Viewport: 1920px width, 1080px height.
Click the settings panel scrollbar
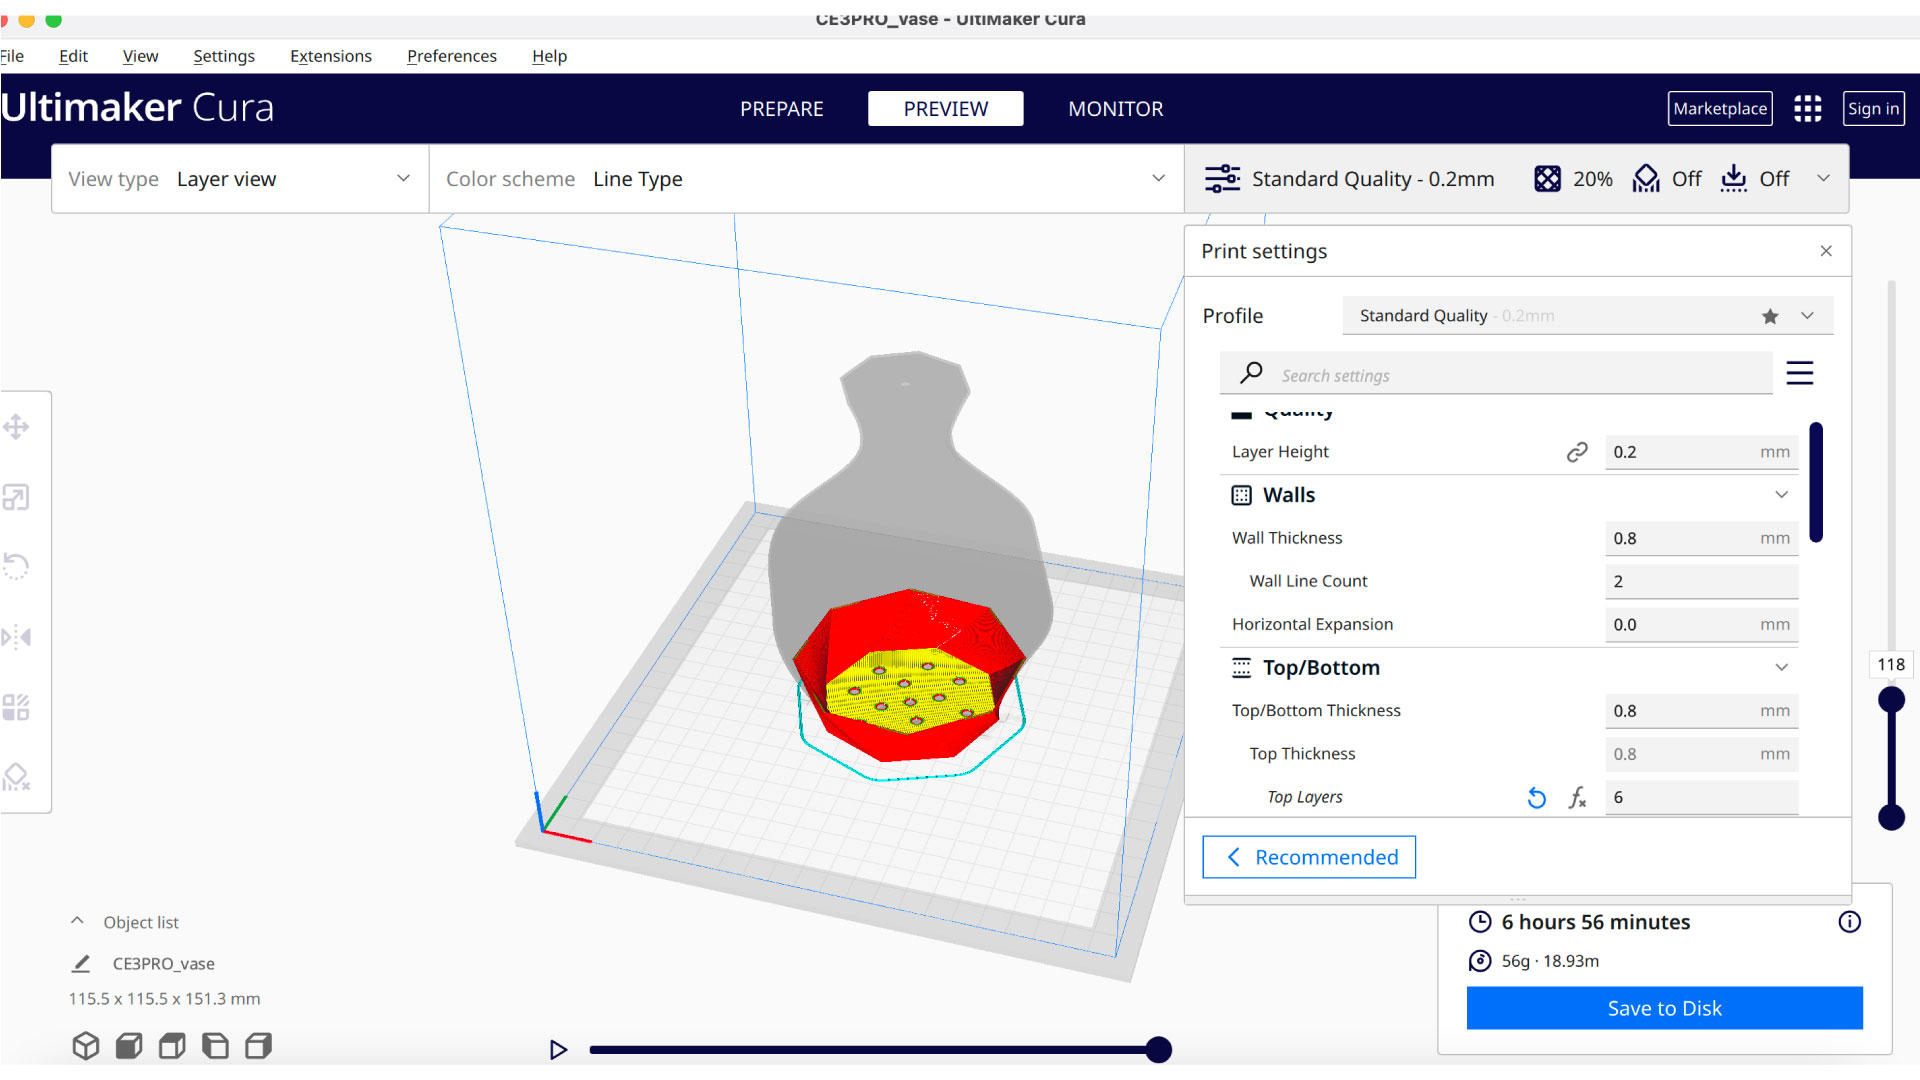pos(1816,482)
